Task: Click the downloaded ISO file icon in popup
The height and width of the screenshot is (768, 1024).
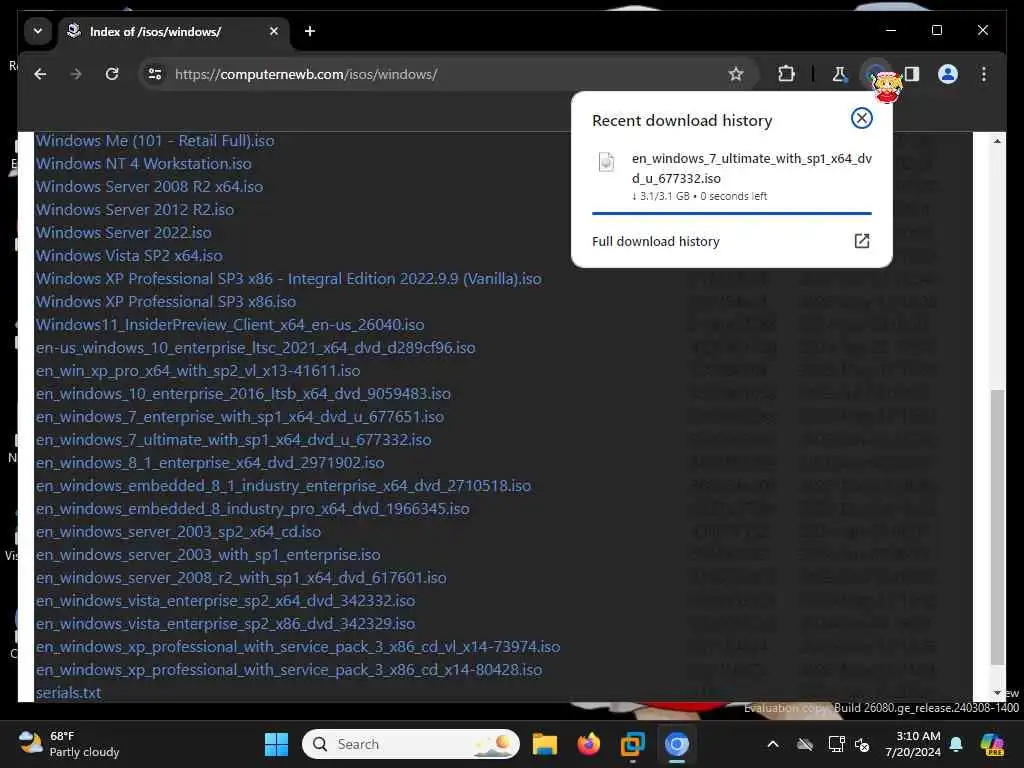Action: click(x=606, y=161)
